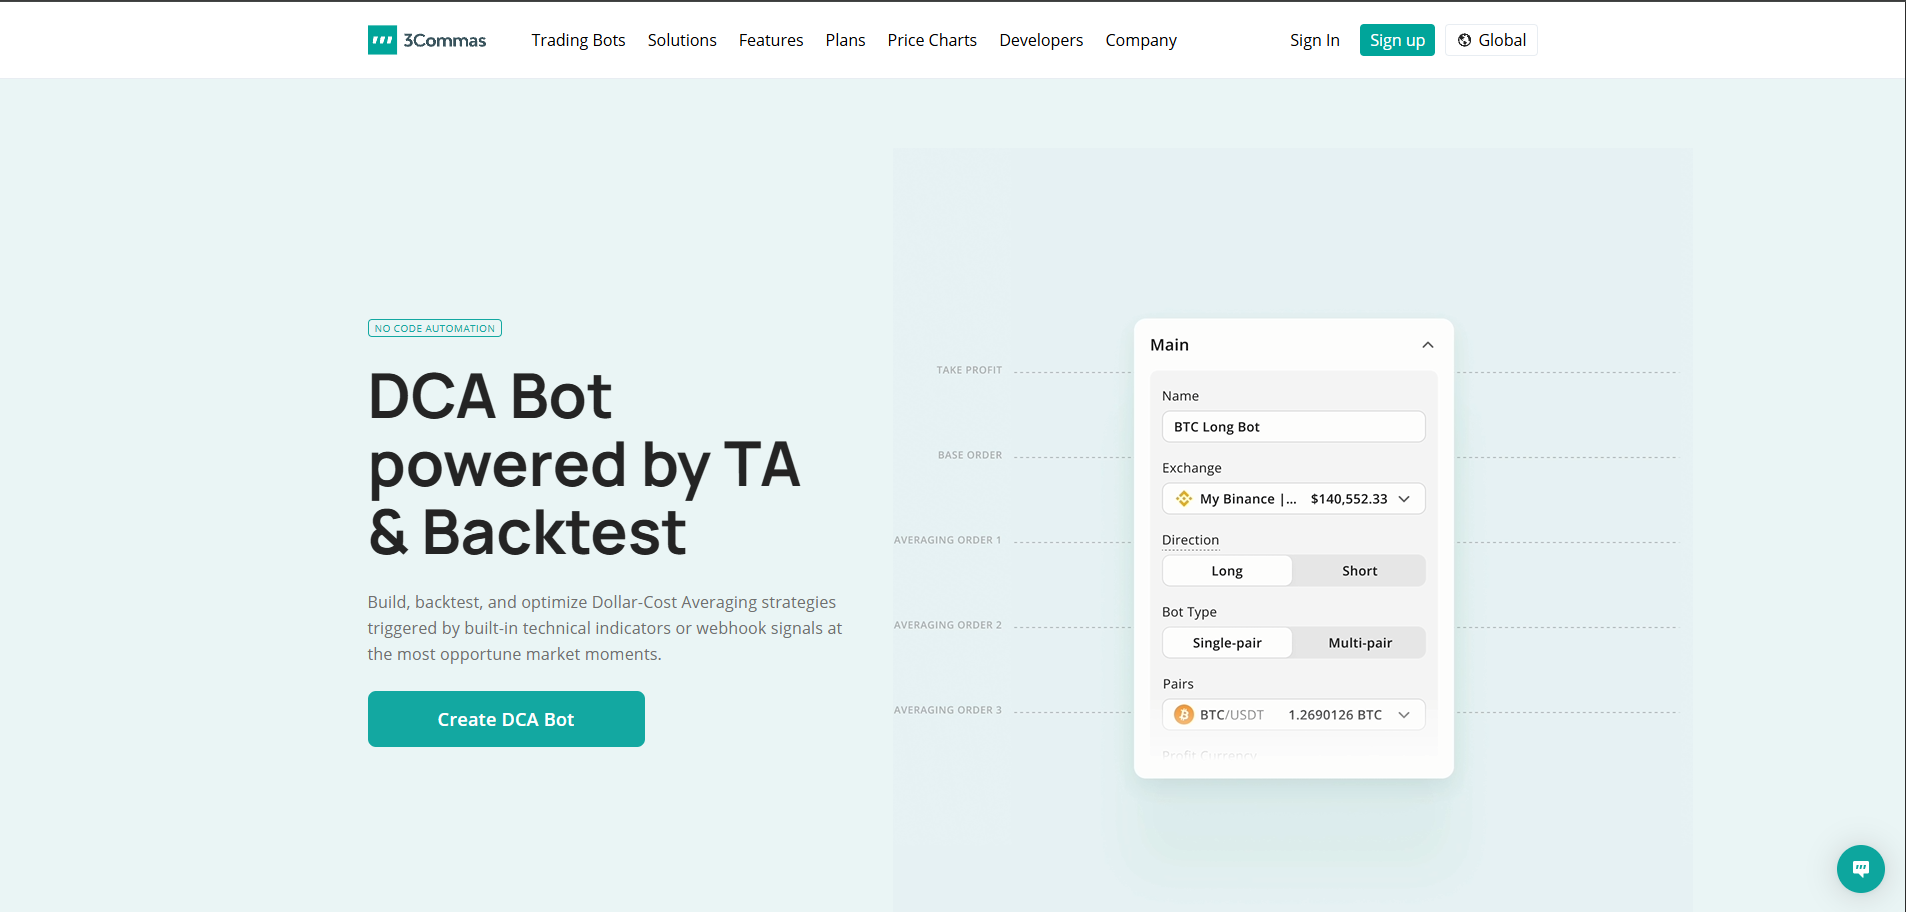Open the Developers menu
Viewport: 1906px width, 912px height.
(x=1041, y=40)
